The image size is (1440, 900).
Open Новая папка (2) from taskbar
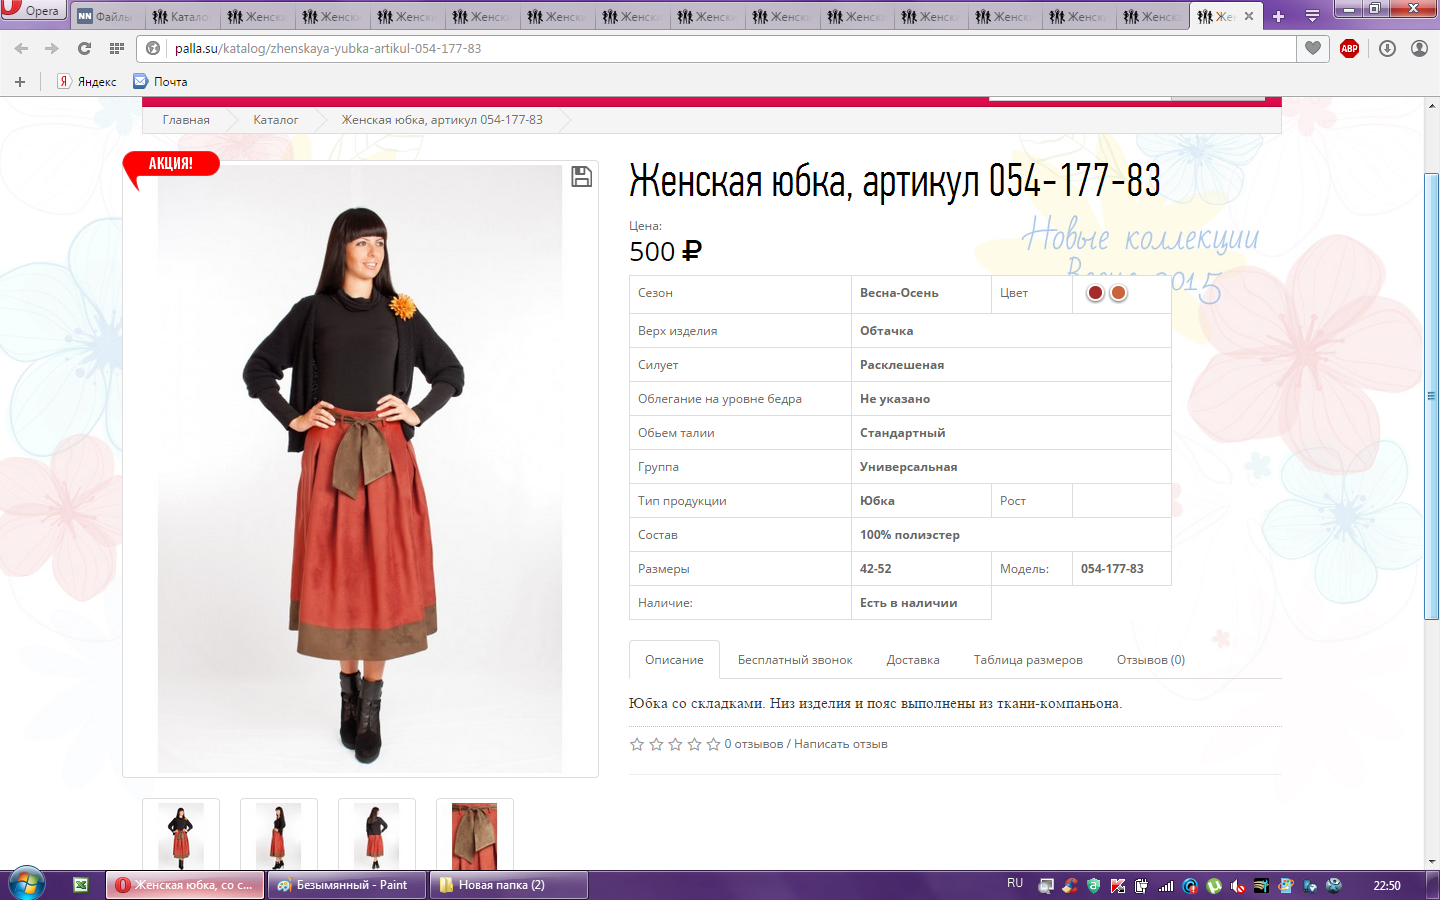pyautogui.click(x=508, y=885)
